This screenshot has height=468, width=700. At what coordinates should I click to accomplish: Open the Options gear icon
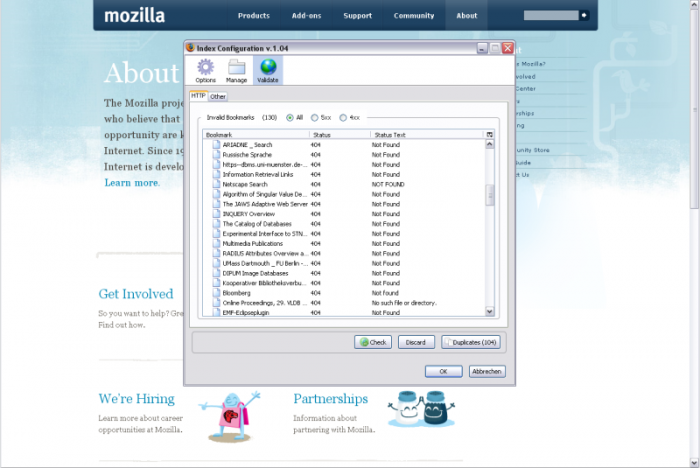point(205,71)
